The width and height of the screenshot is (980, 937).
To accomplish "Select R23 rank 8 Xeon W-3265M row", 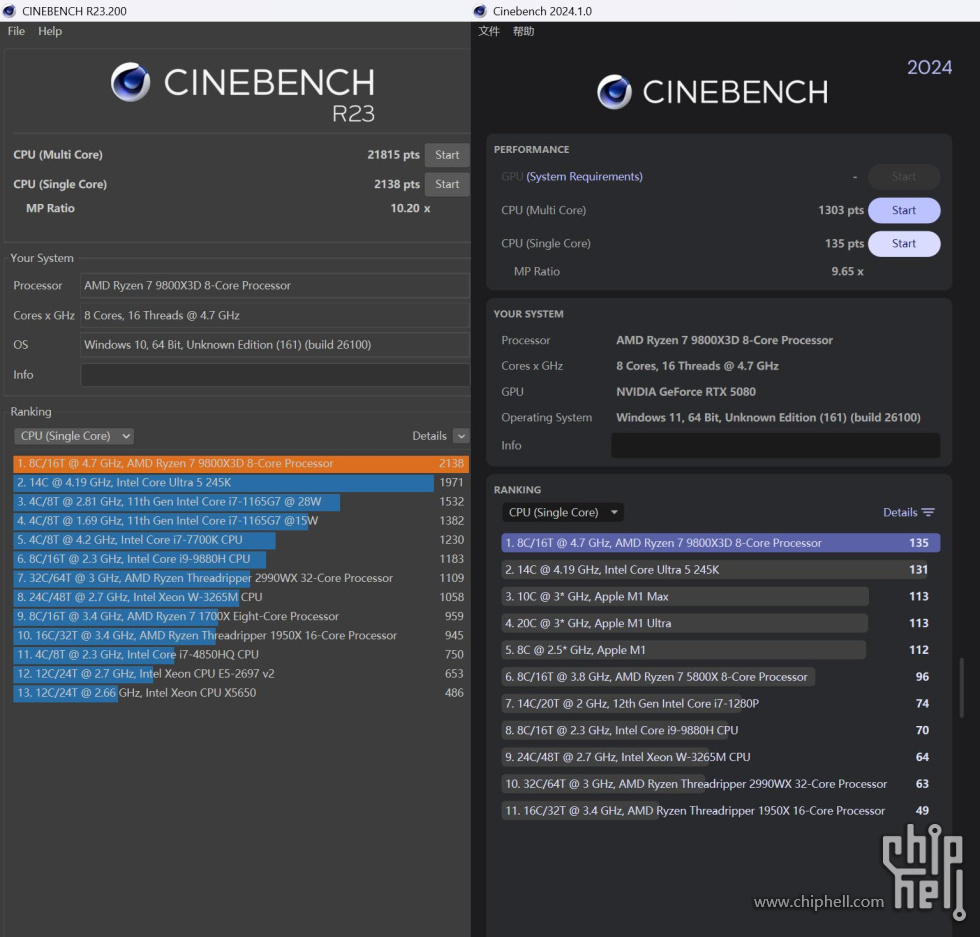I will coord(241,597).
